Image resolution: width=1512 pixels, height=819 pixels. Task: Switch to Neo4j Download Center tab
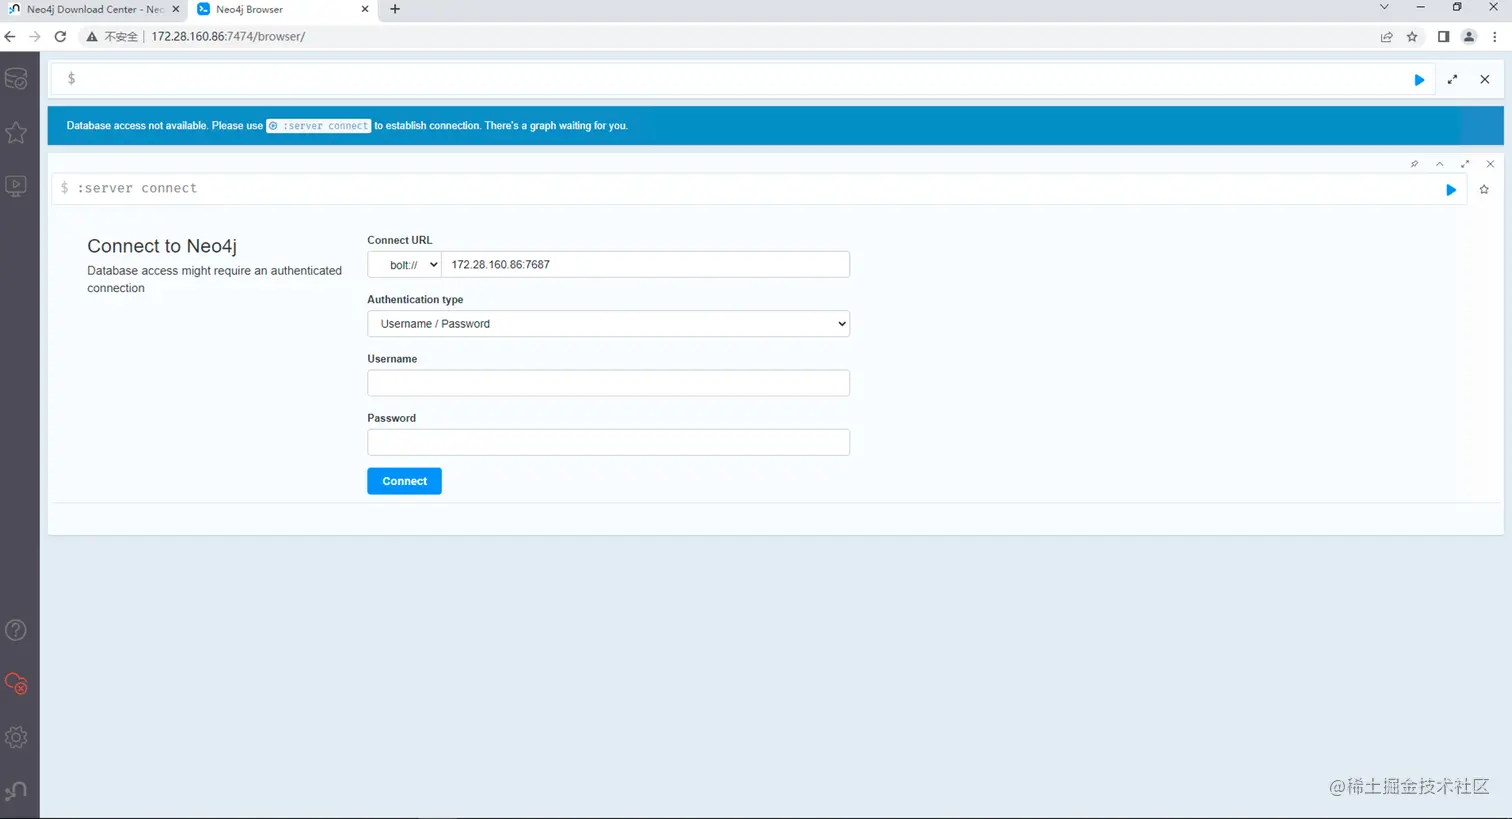(x=93, y=9)
